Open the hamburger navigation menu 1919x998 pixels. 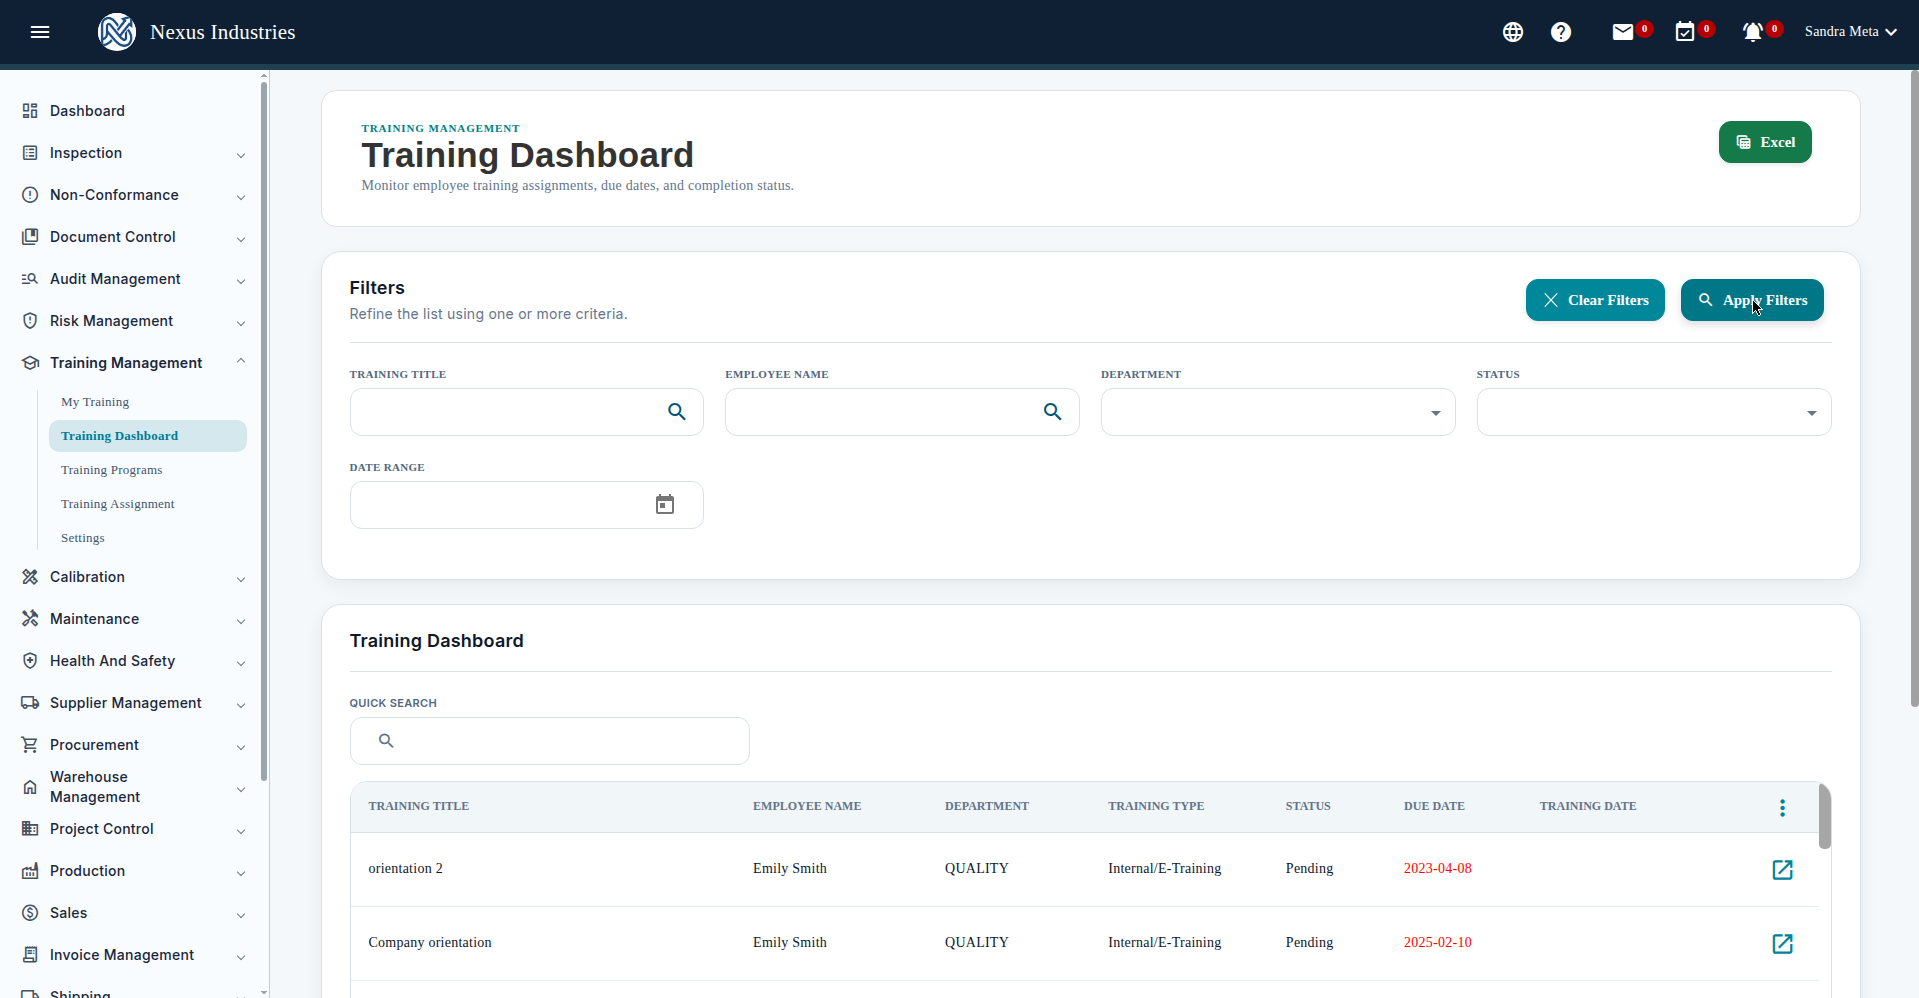pyautogui.click(x=40, y=32)
